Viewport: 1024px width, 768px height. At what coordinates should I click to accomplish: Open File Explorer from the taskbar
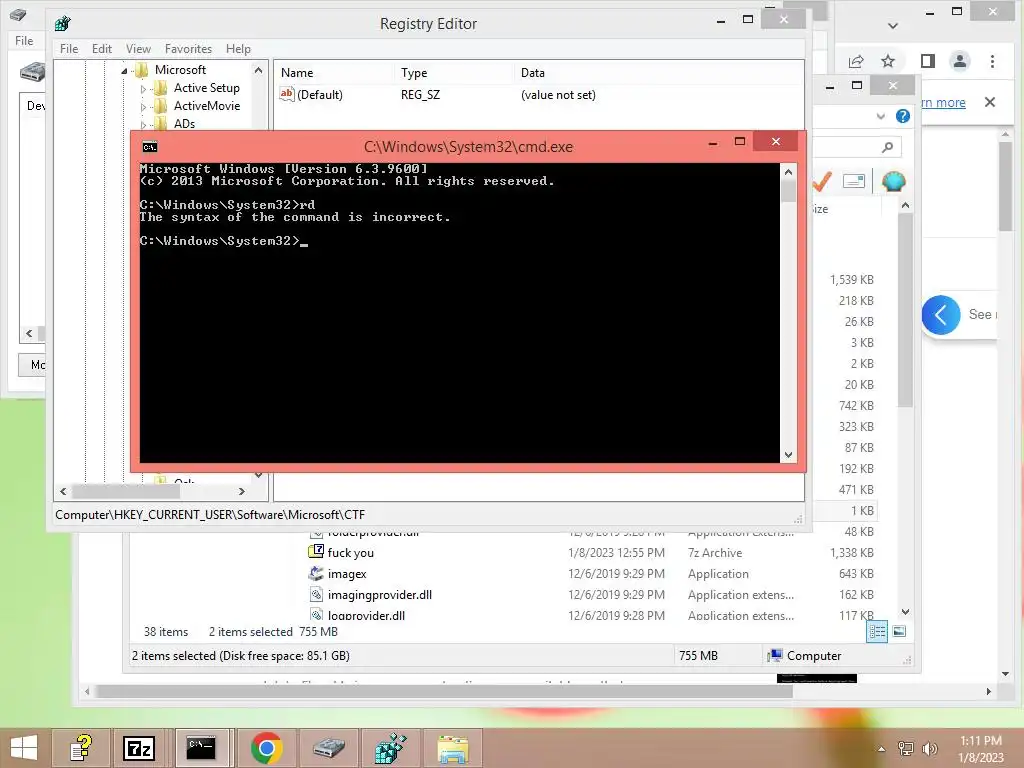[453, 748]
